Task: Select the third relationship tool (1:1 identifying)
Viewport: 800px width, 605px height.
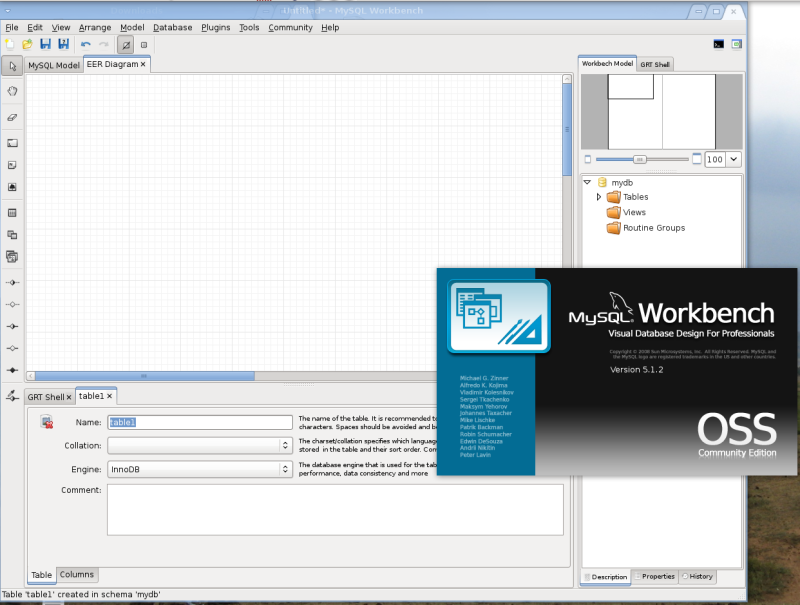Action: [x=12, y=326]
